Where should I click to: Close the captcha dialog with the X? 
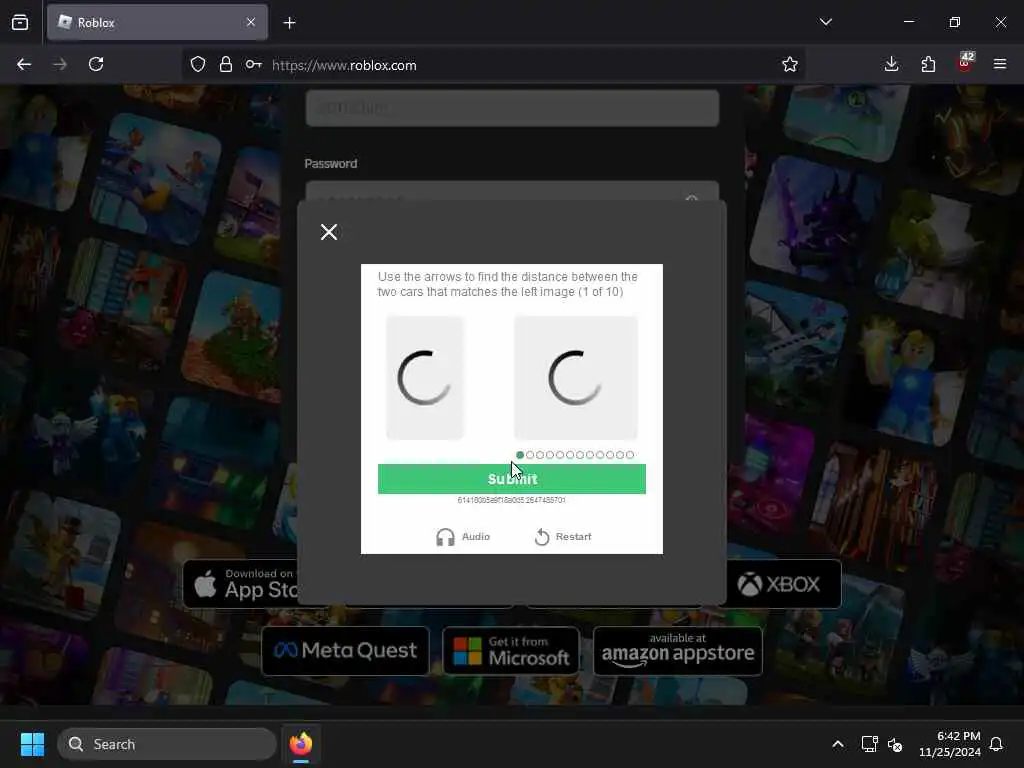tap(328, 232)
